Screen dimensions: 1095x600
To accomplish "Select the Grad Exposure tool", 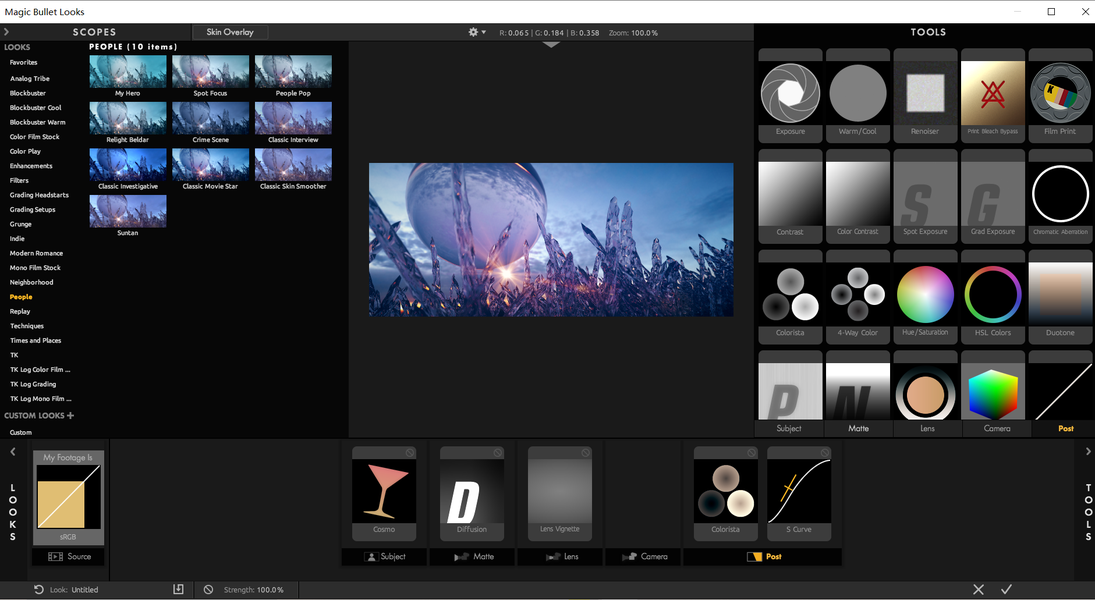I will tap(992, 196).
